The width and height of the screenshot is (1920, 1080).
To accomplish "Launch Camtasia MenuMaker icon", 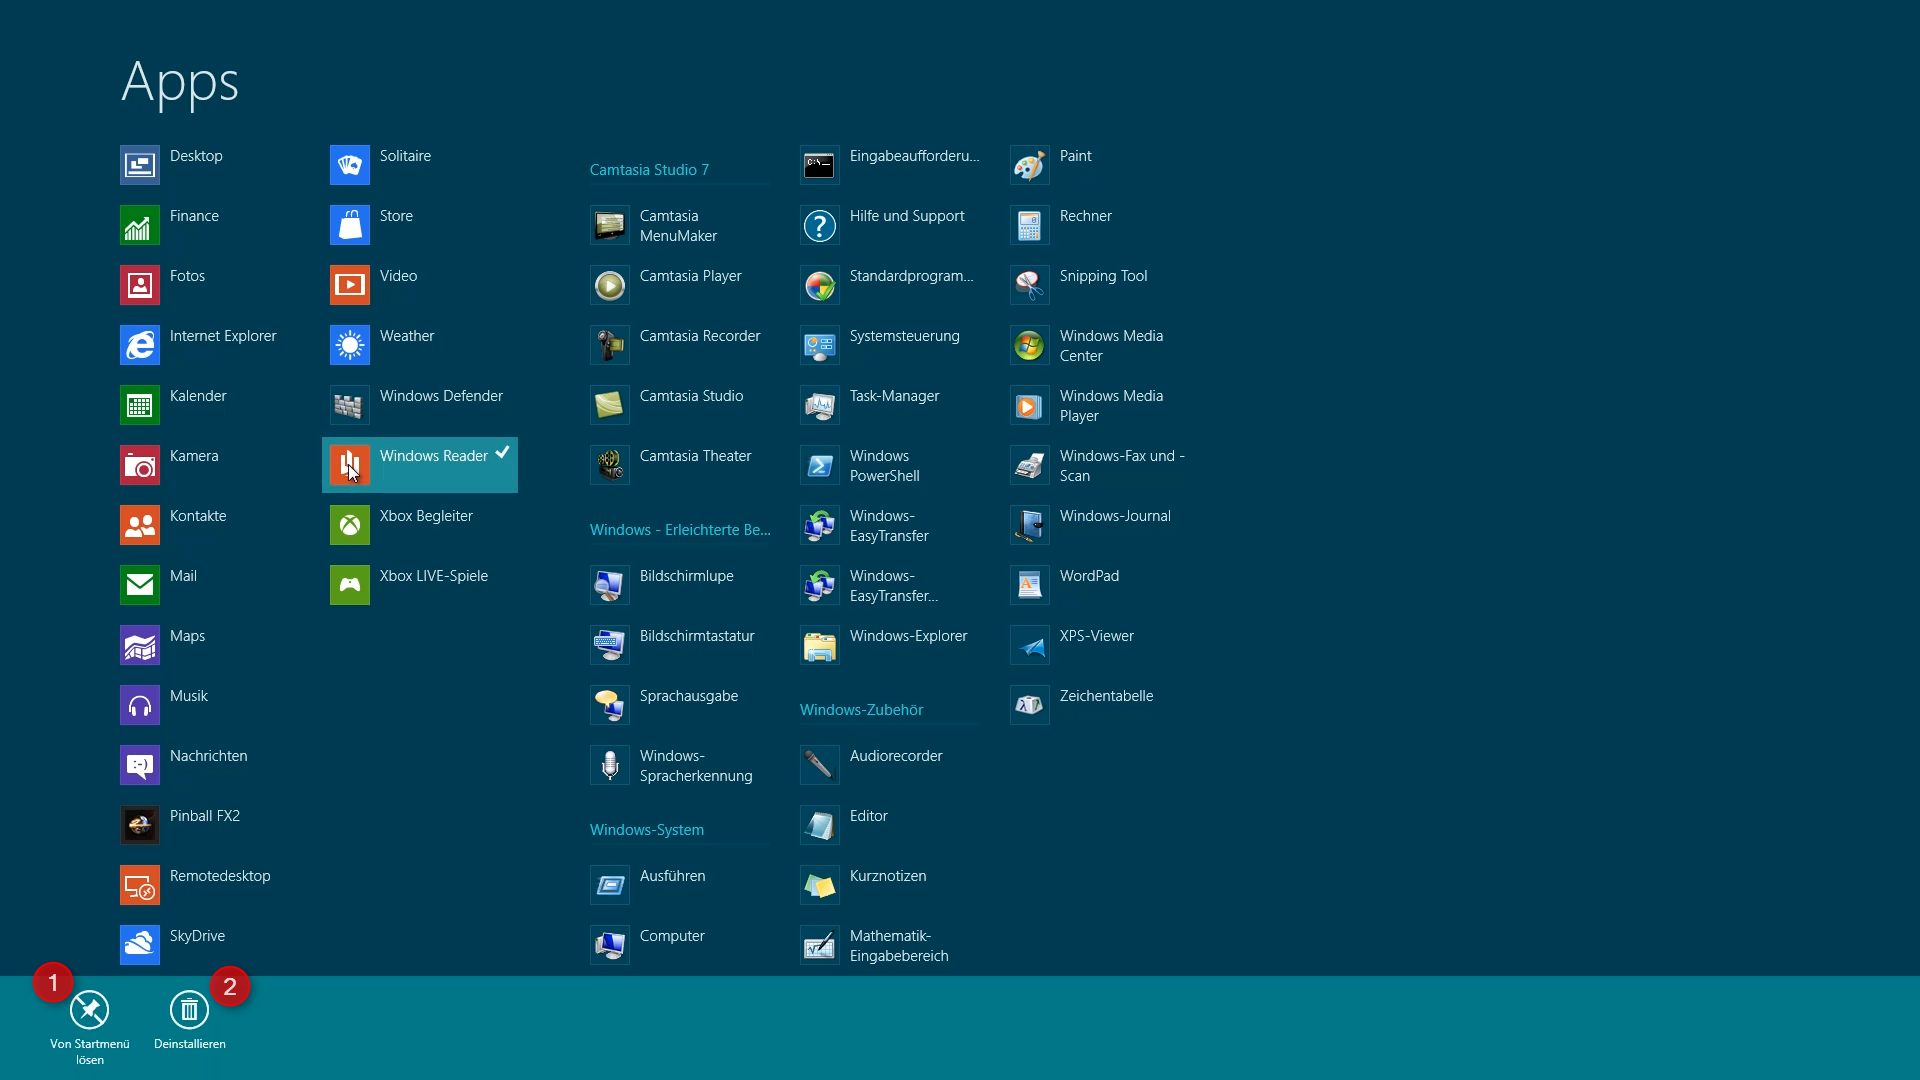I will [610, 225].
